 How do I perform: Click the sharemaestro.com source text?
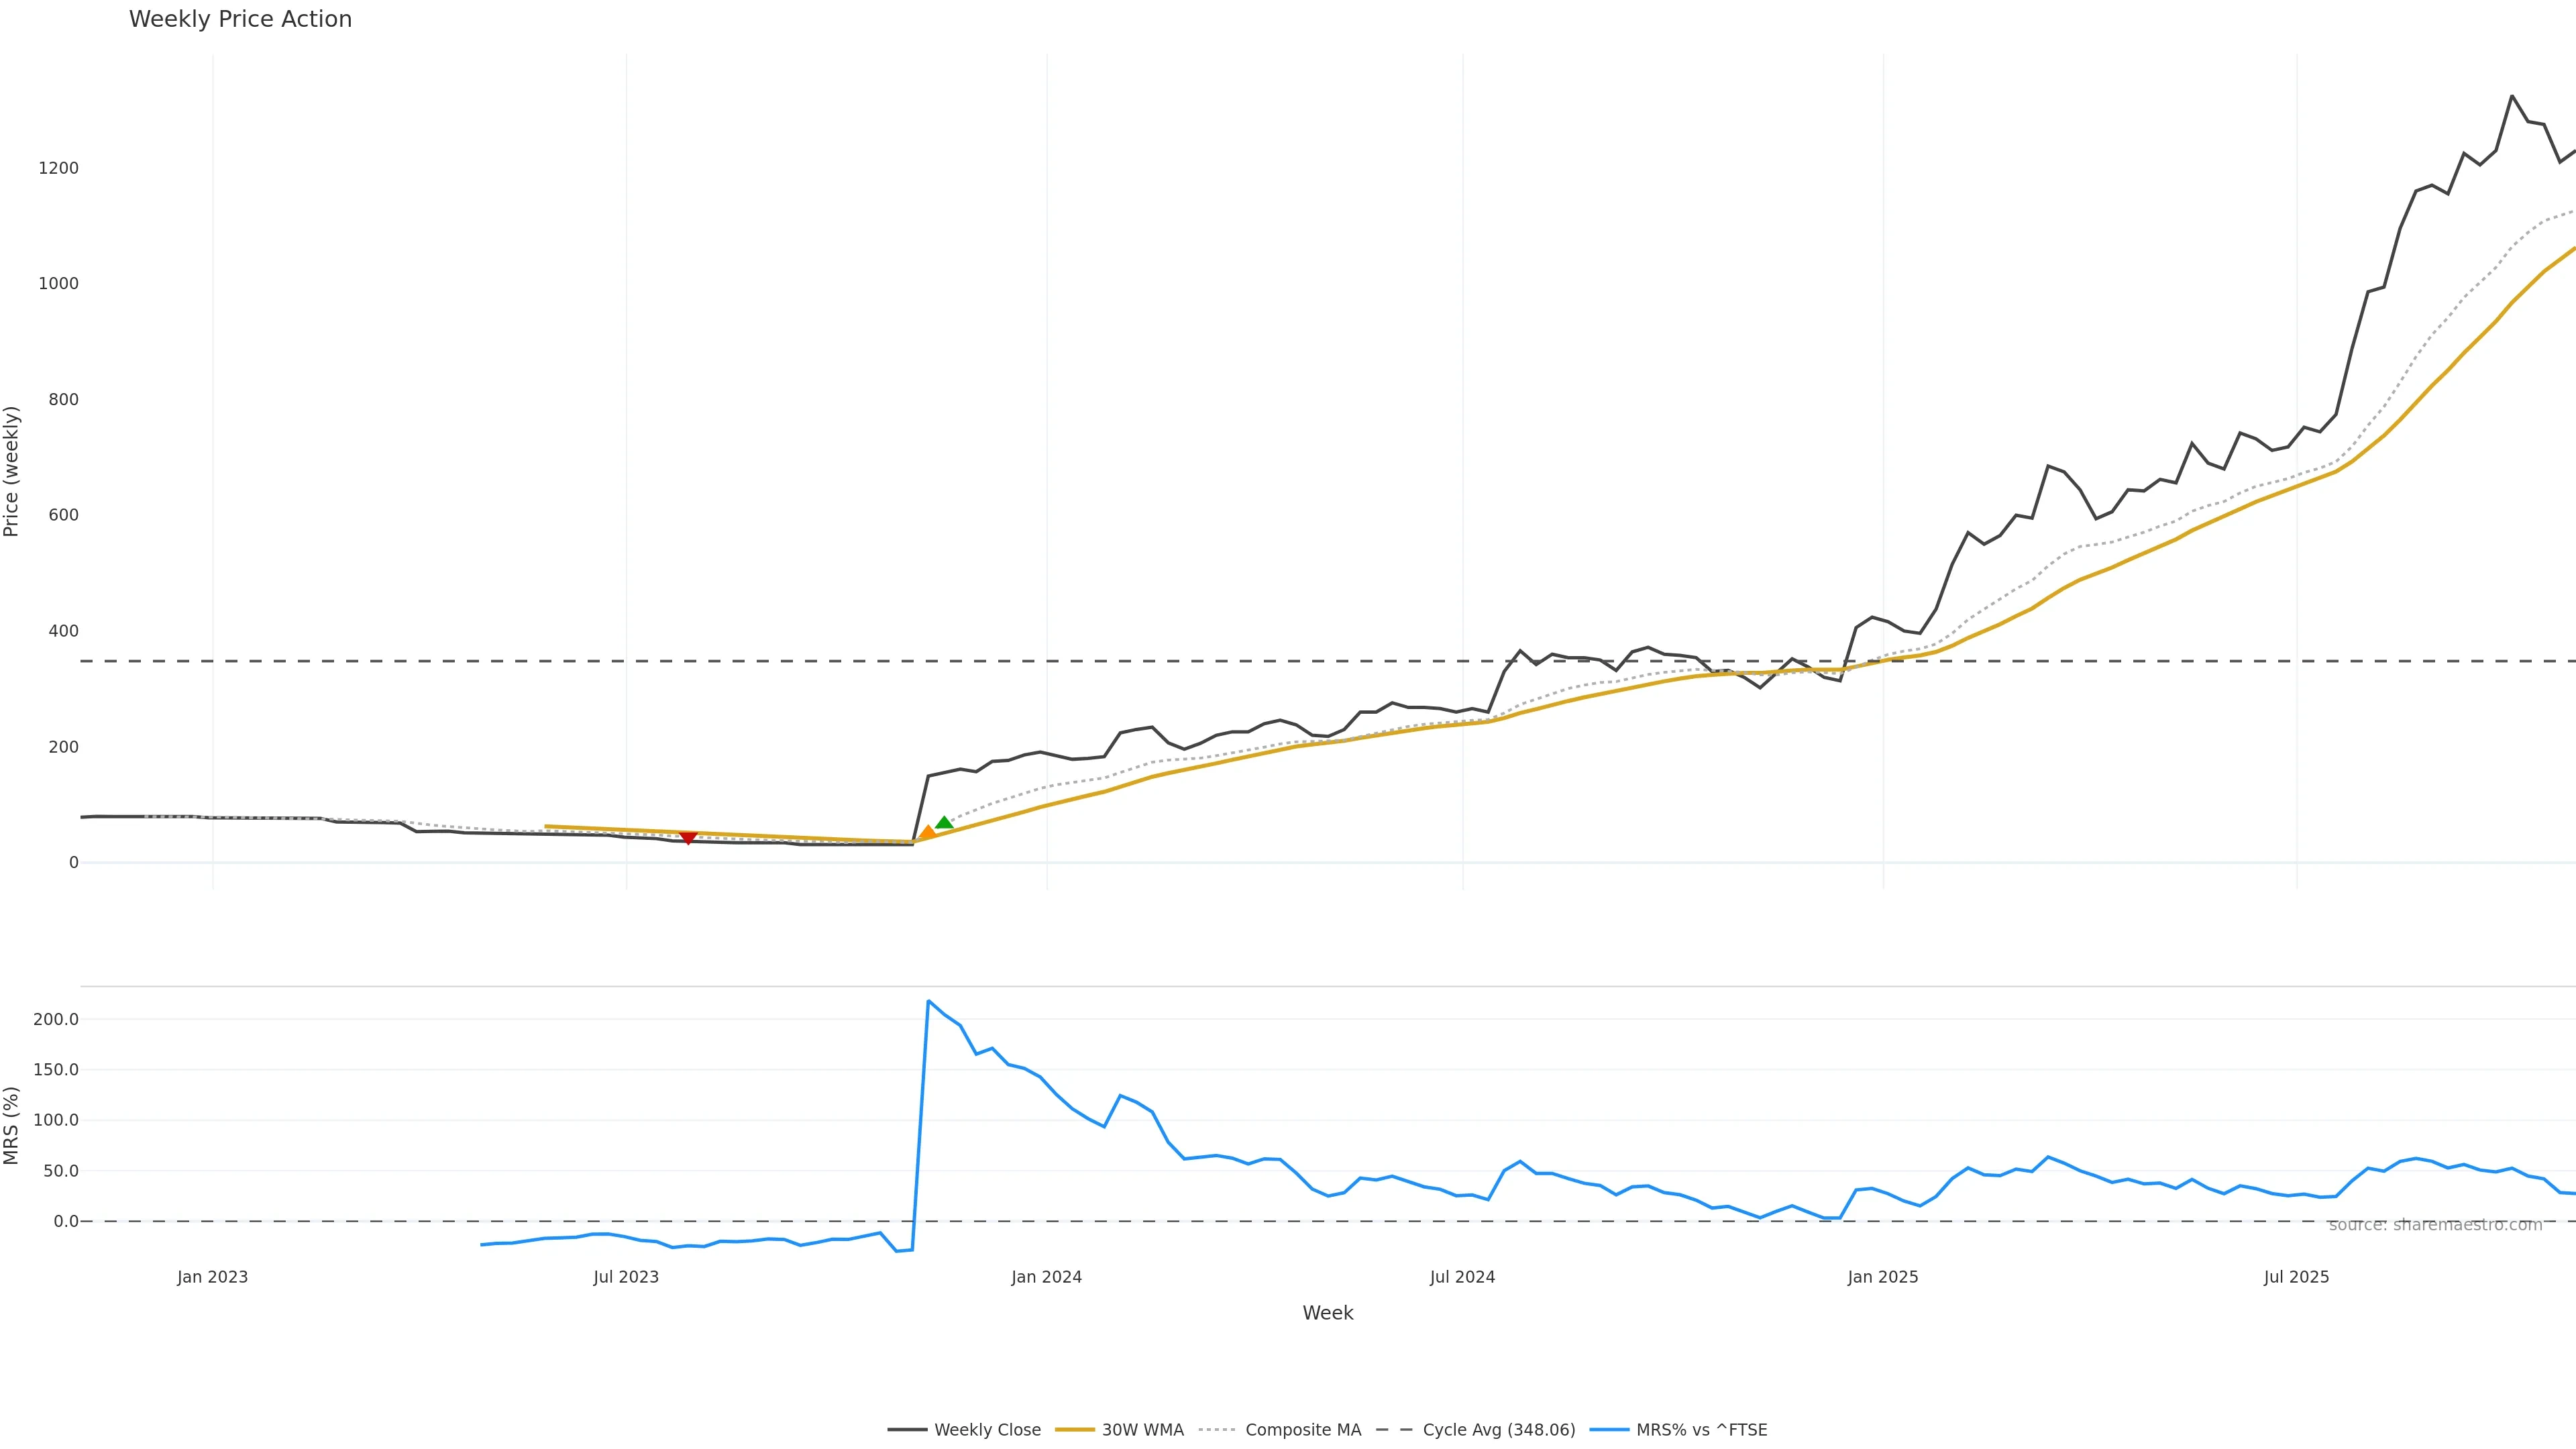tap(2435, 1225)
